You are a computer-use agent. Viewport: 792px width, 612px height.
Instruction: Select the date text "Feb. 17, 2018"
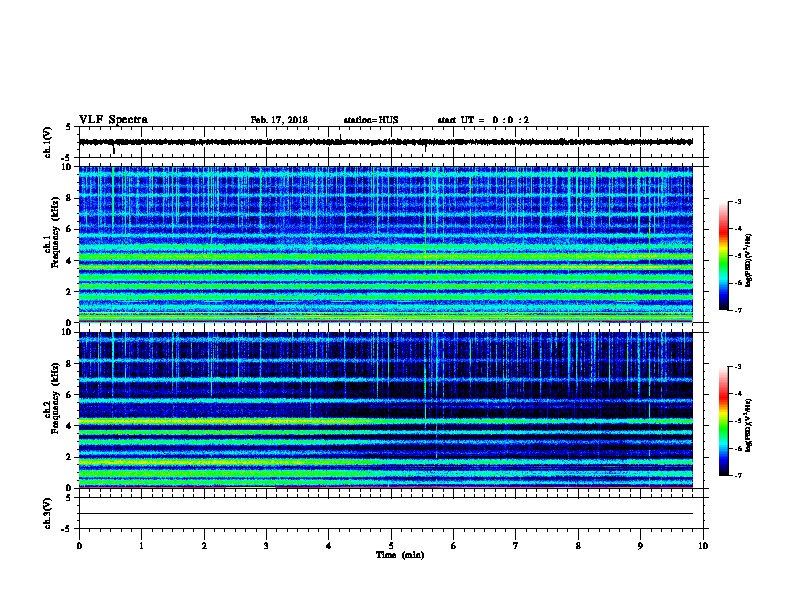(x=279, y=120)
